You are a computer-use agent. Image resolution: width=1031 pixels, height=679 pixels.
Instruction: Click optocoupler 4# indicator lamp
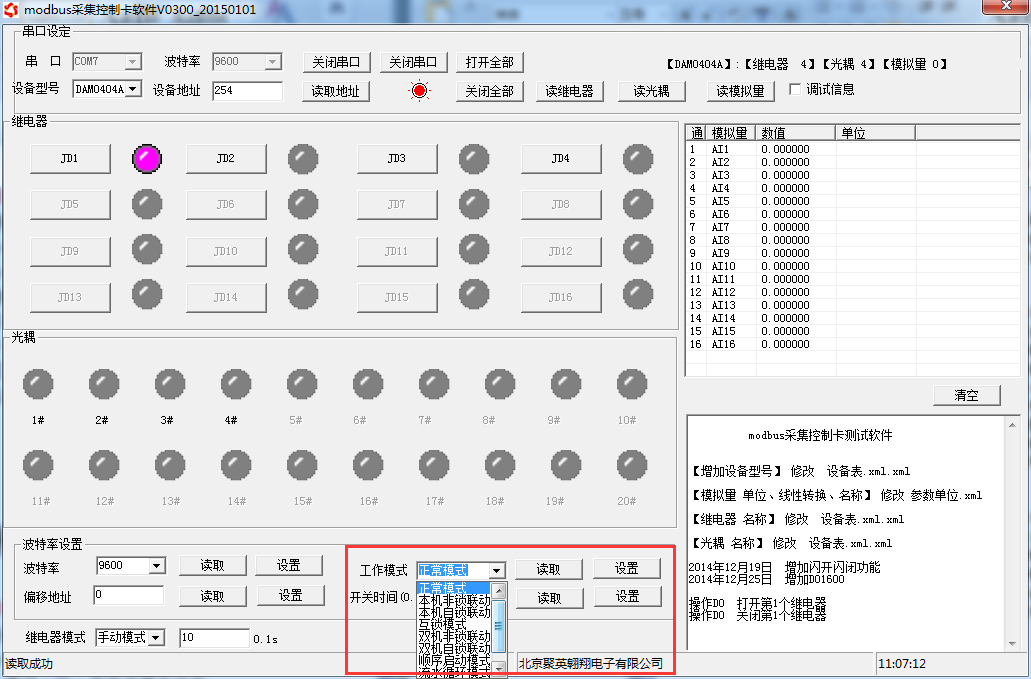click(x=236, y=383)
